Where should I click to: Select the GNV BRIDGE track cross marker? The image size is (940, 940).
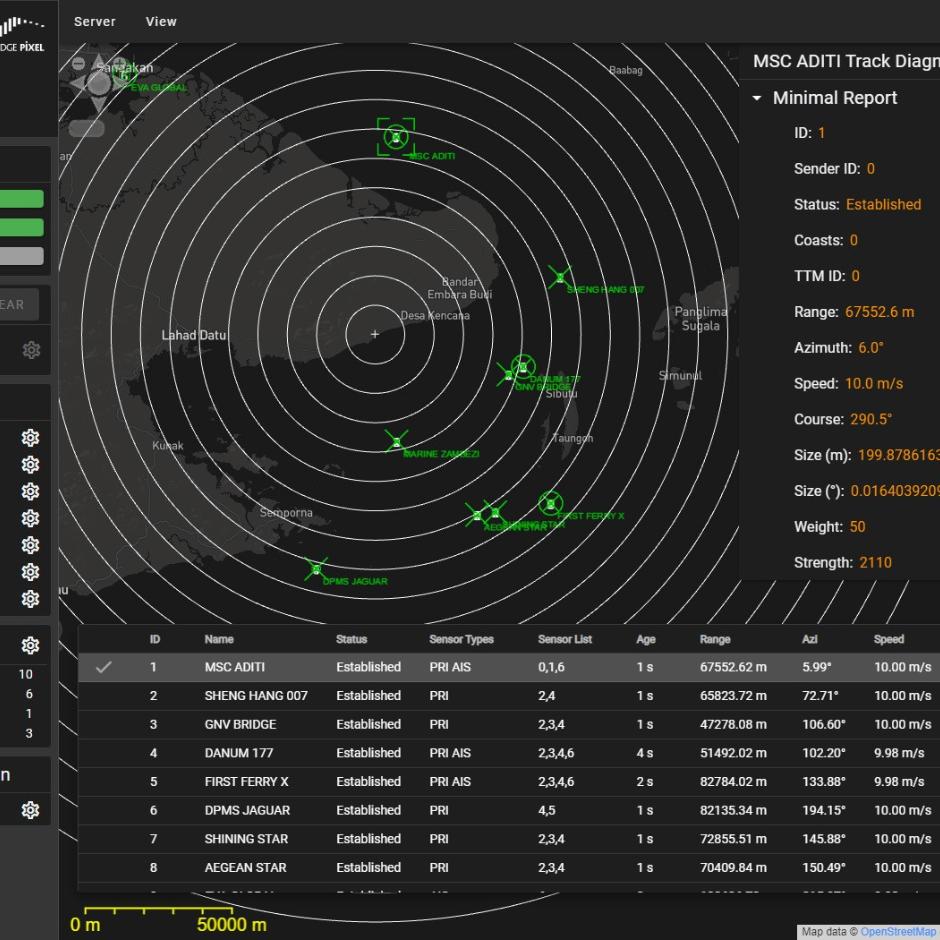[508, 375]
